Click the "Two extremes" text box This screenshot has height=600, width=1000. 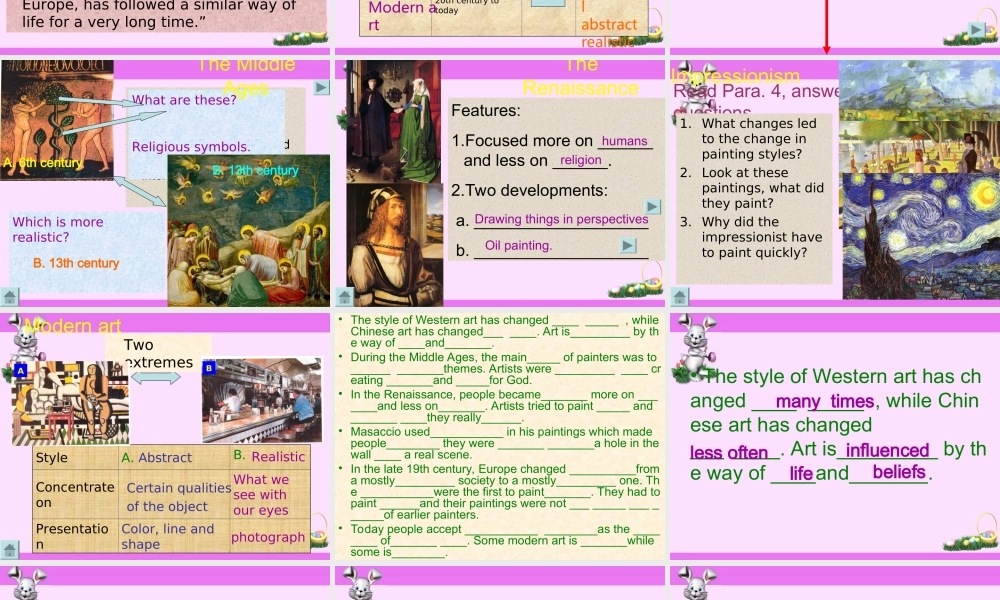(x=158, y=353)
